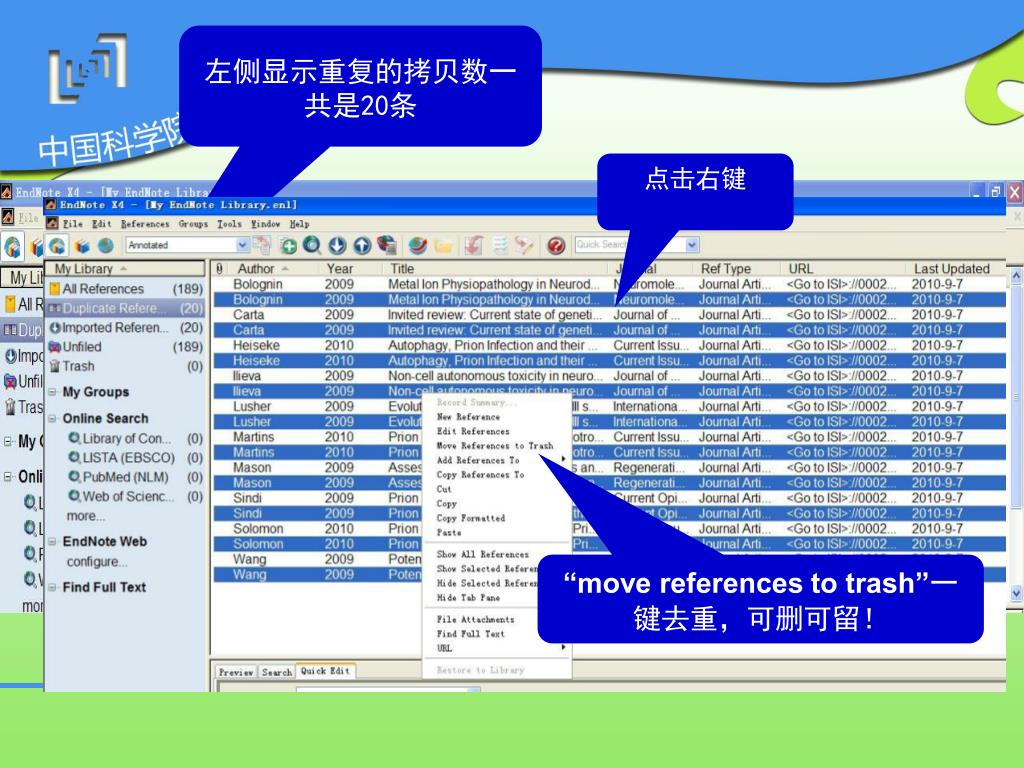Screen dimensions: 1024x768
Task: Choose File Attachments in context menu
Action: click(475, 619)
